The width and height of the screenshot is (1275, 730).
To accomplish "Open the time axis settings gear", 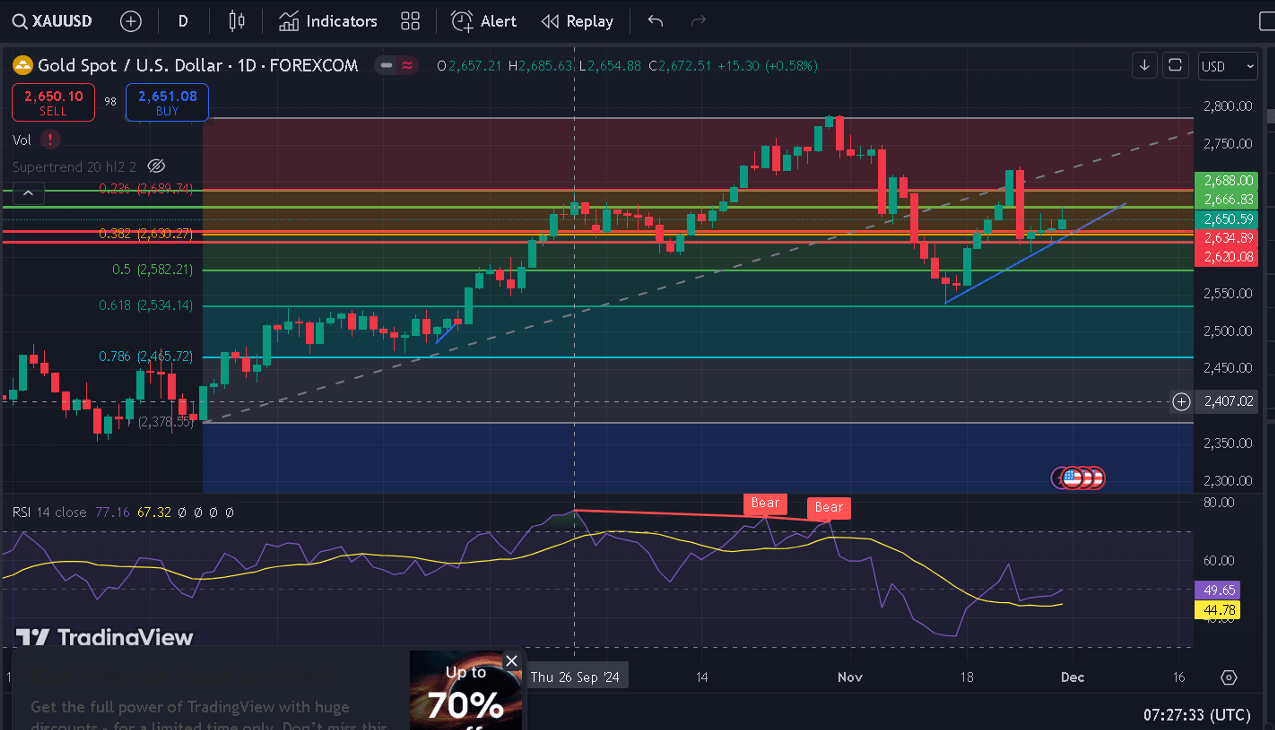I will tap(1229, 677).
